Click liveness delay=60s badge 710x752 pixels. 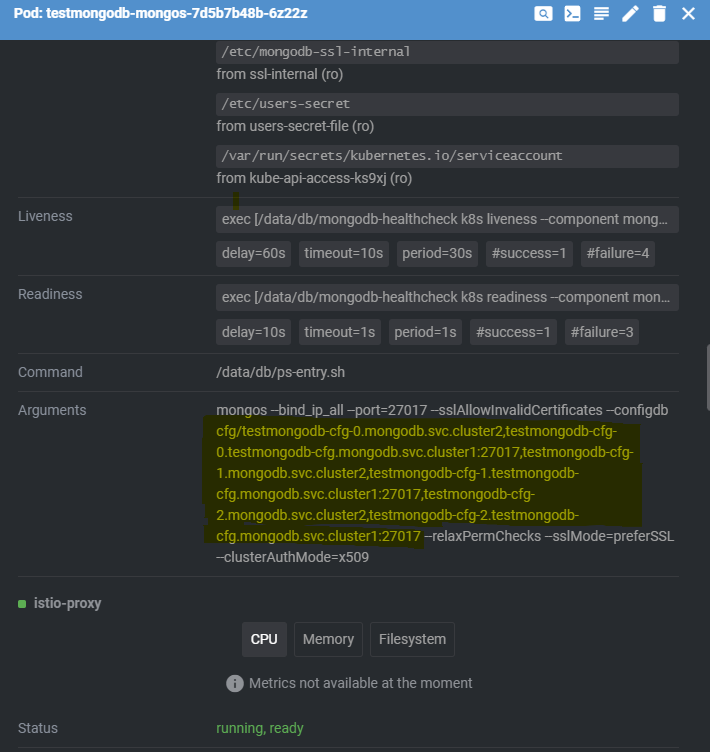[x=253, y=253]
